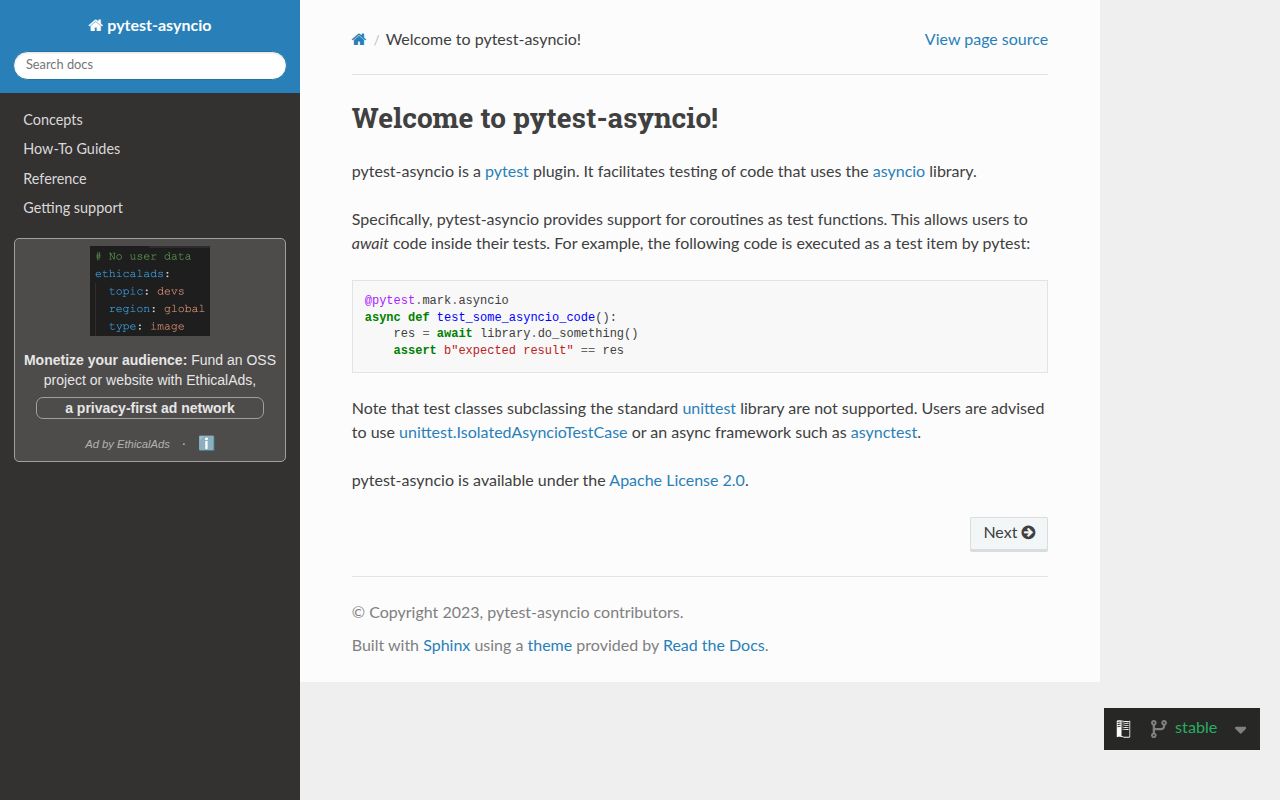Click the 'a privacy-first ad network' button
1280x800 pixels.
point(150,408)
